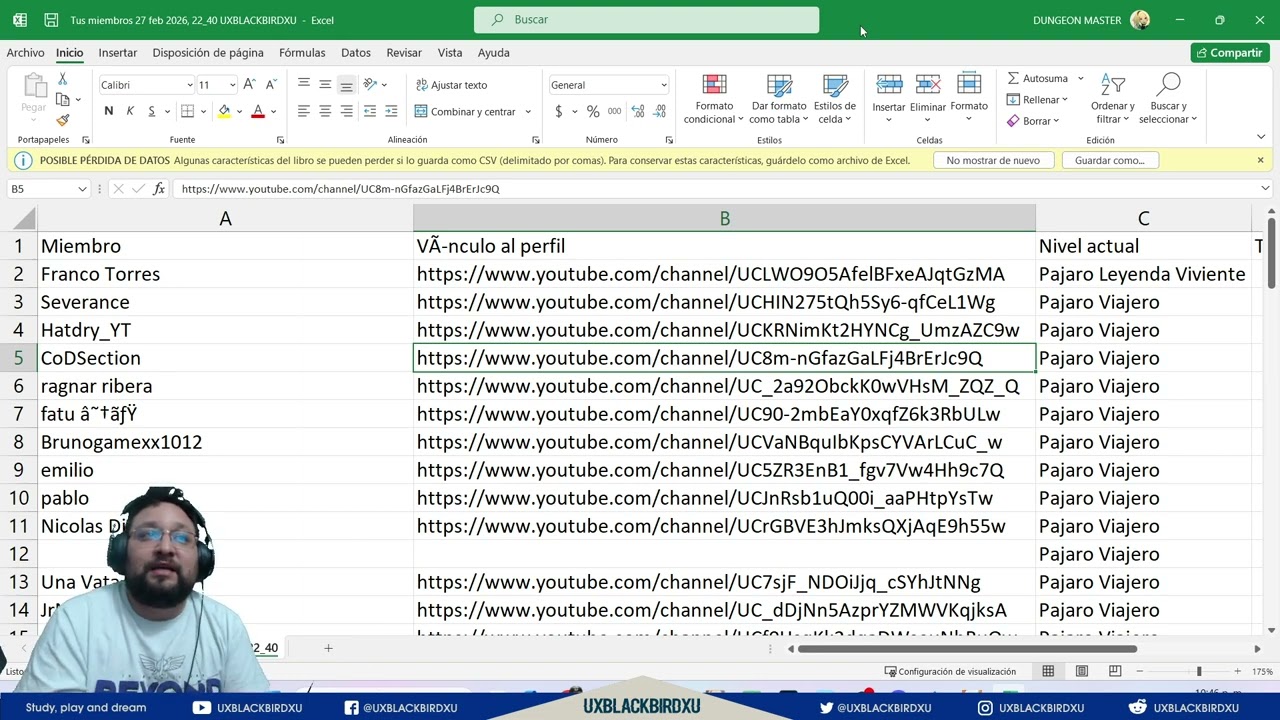Toggle italic (K) formatting

point(130,111)
